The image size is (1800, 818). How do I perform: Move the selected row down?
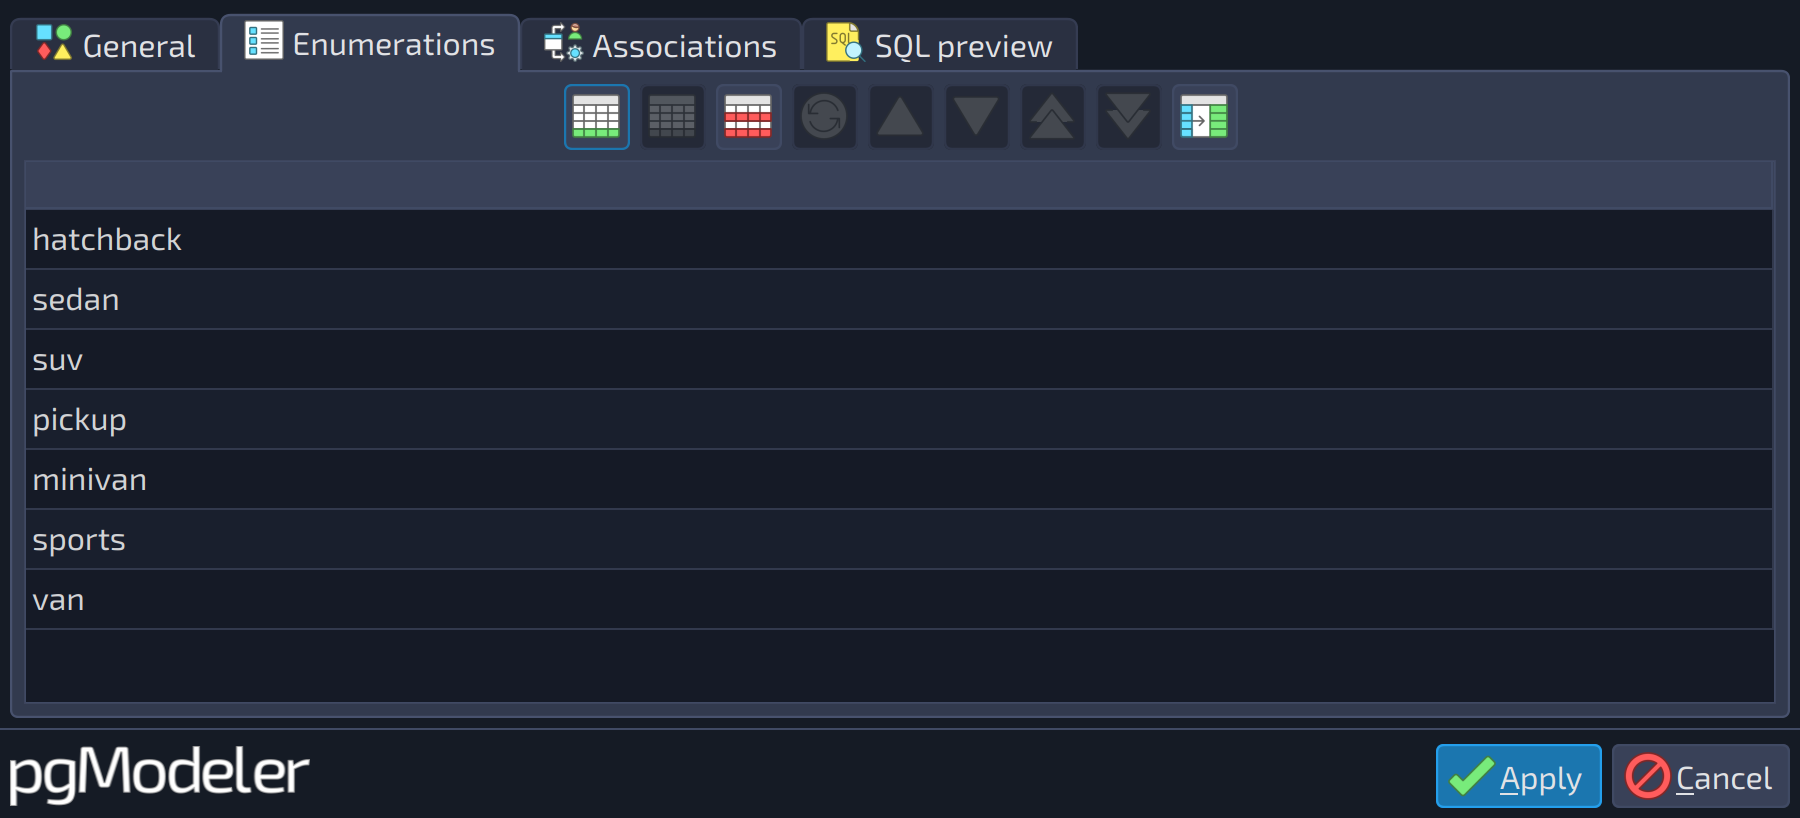pyautogui.click(x=977, y=117)
